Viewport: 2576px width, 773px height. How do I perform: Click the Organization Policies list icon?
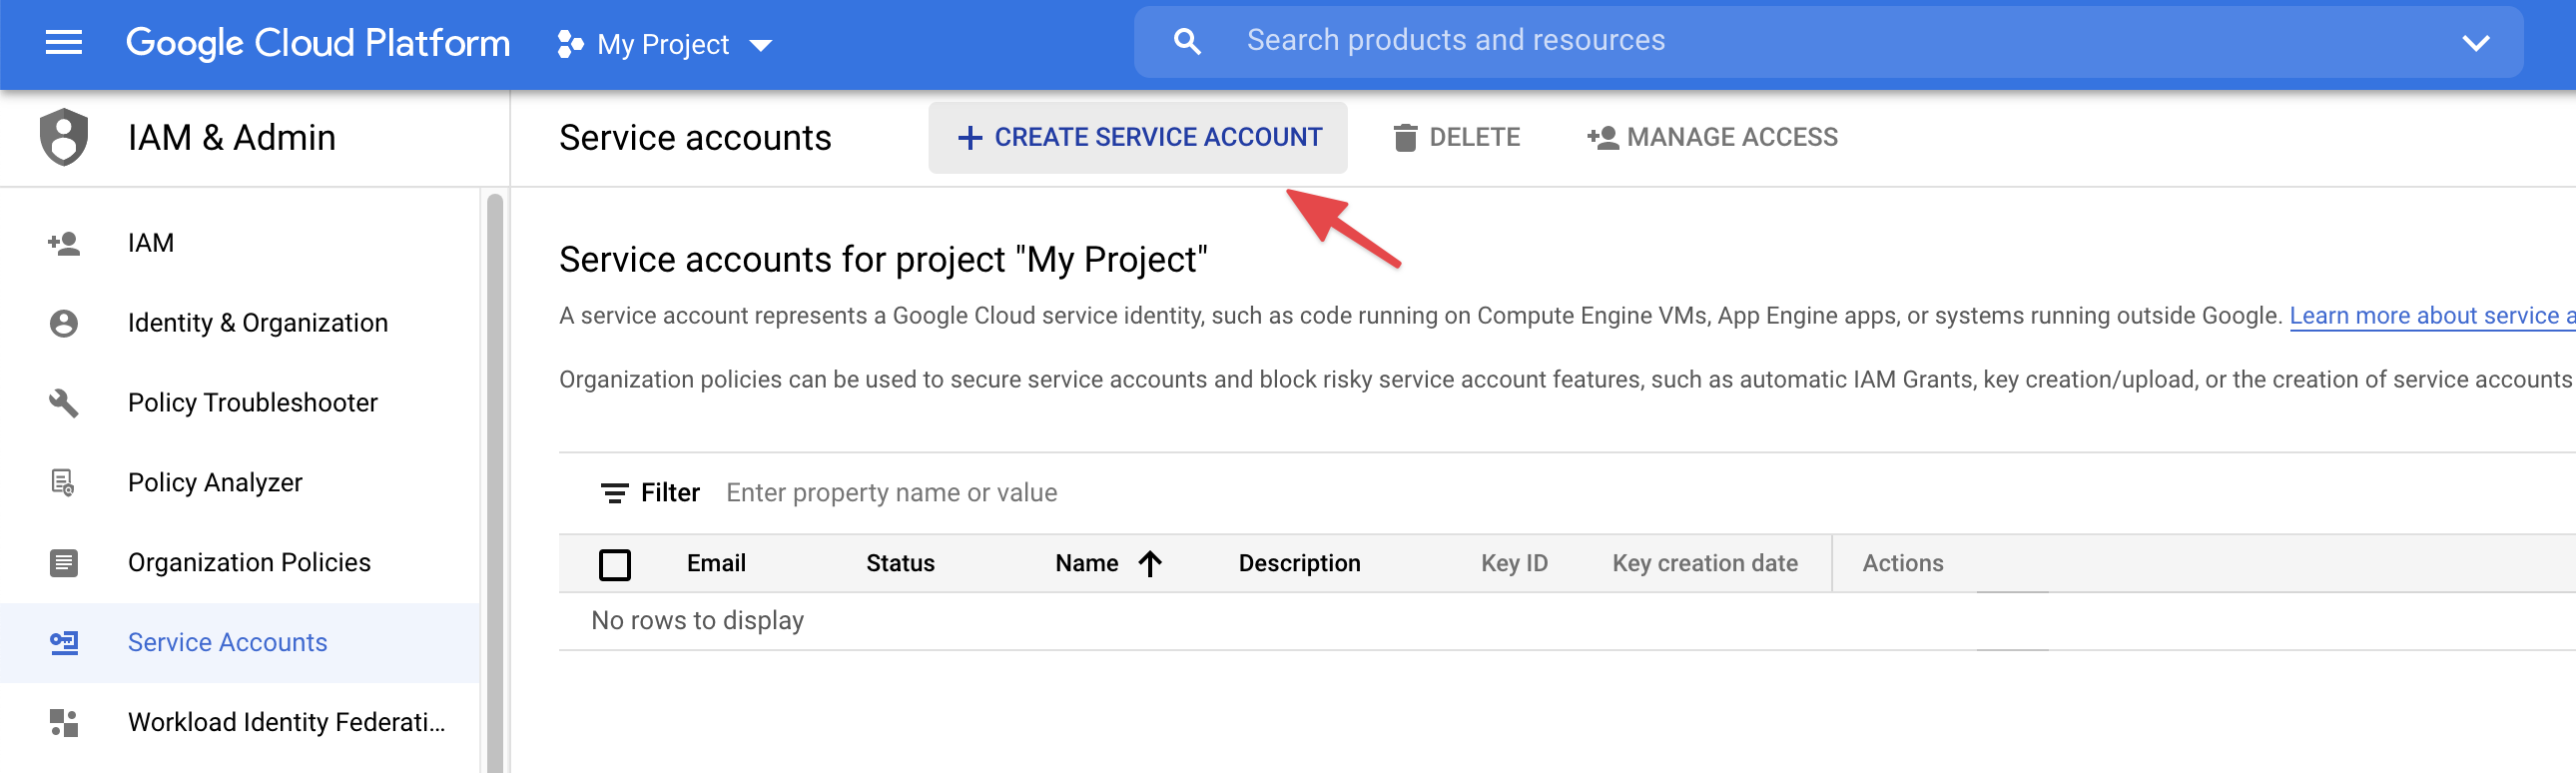[x=64, y=563]
